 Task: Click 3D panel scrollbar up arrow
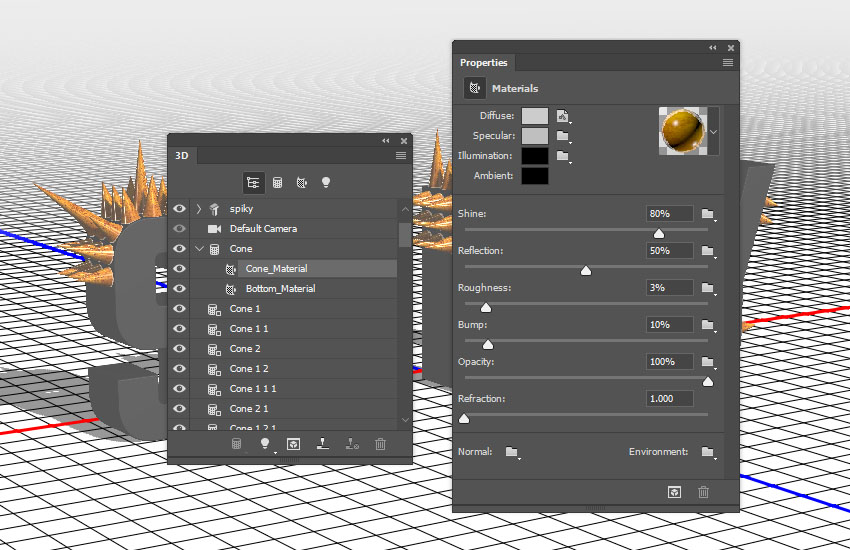pos(405,209)
